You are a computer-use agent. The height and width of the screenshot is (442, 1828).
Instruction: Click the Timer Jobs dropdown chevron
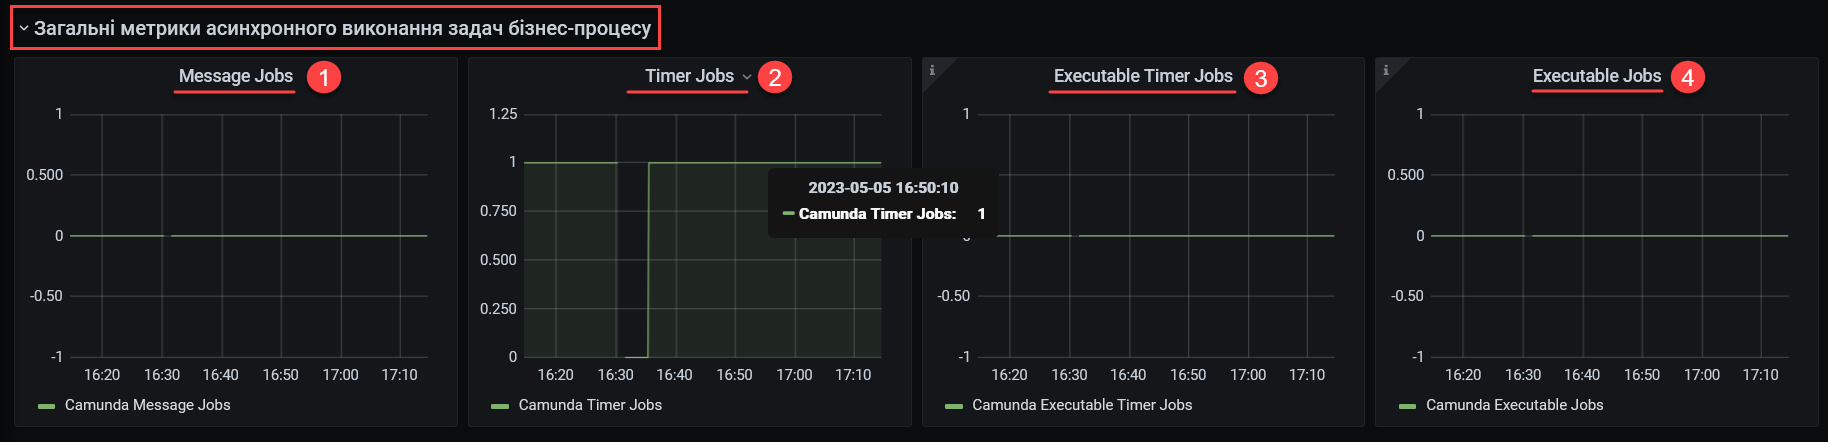(x=747, y=77)
